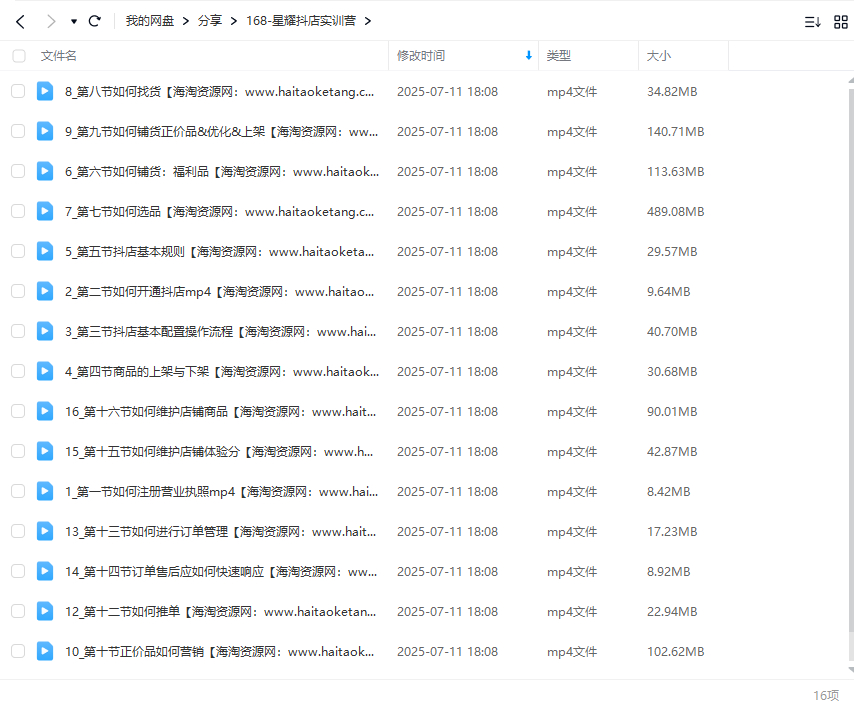Expand chevron after 168-星耀抖店实训营 breadcrumb
Screen dimensions: 854x702
point(368,21)
